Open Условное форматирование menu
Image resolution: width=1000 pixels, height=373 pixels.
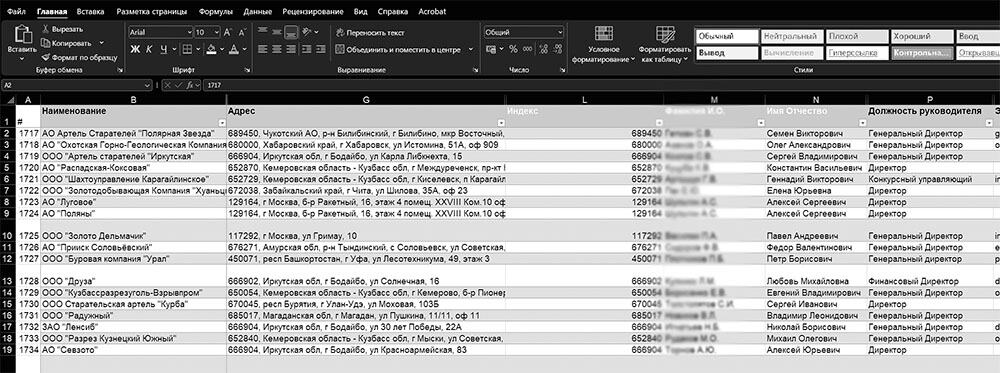(x=603, y=45)
